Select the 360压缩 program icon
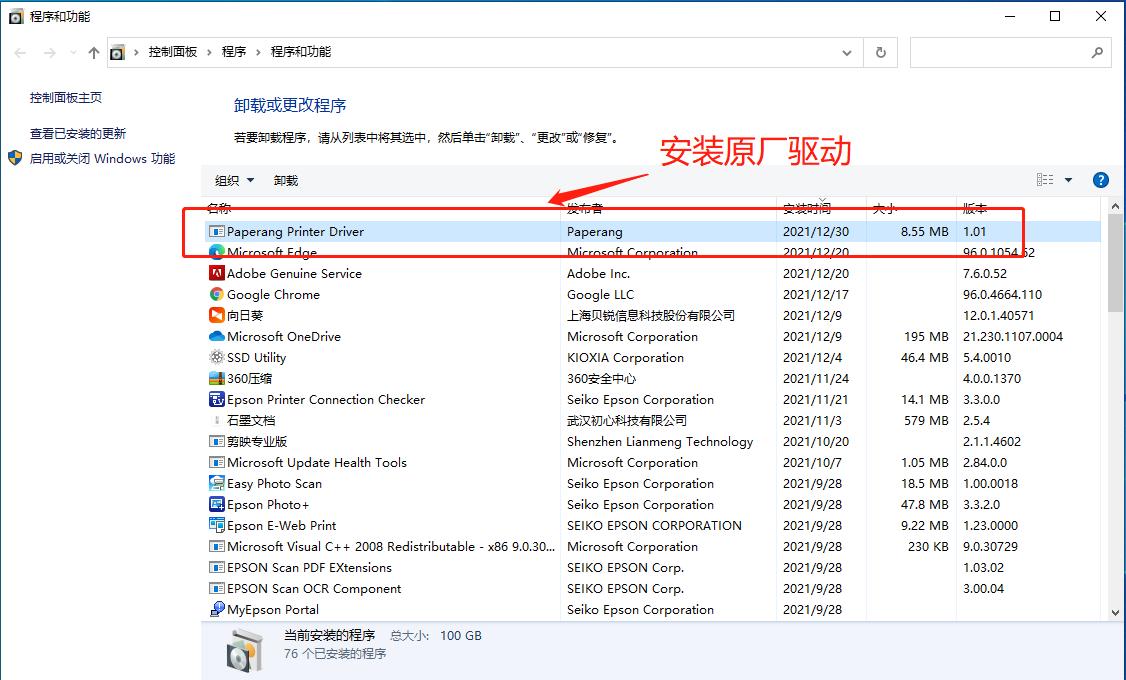This screenshot has height=680, width=1126. click(x=214, y=378)
